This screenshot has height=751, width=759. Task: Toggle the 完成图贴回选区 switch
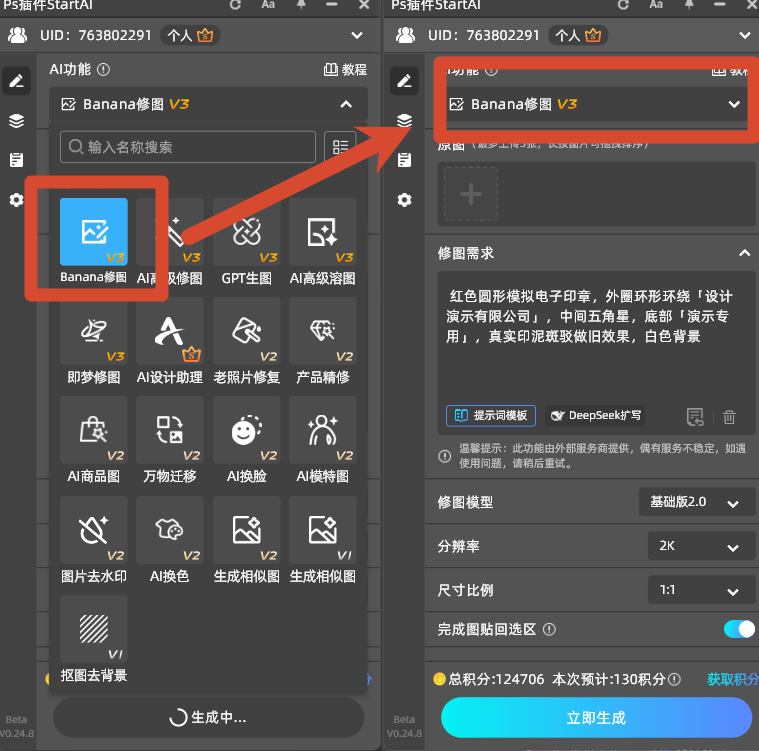[739, 629]
